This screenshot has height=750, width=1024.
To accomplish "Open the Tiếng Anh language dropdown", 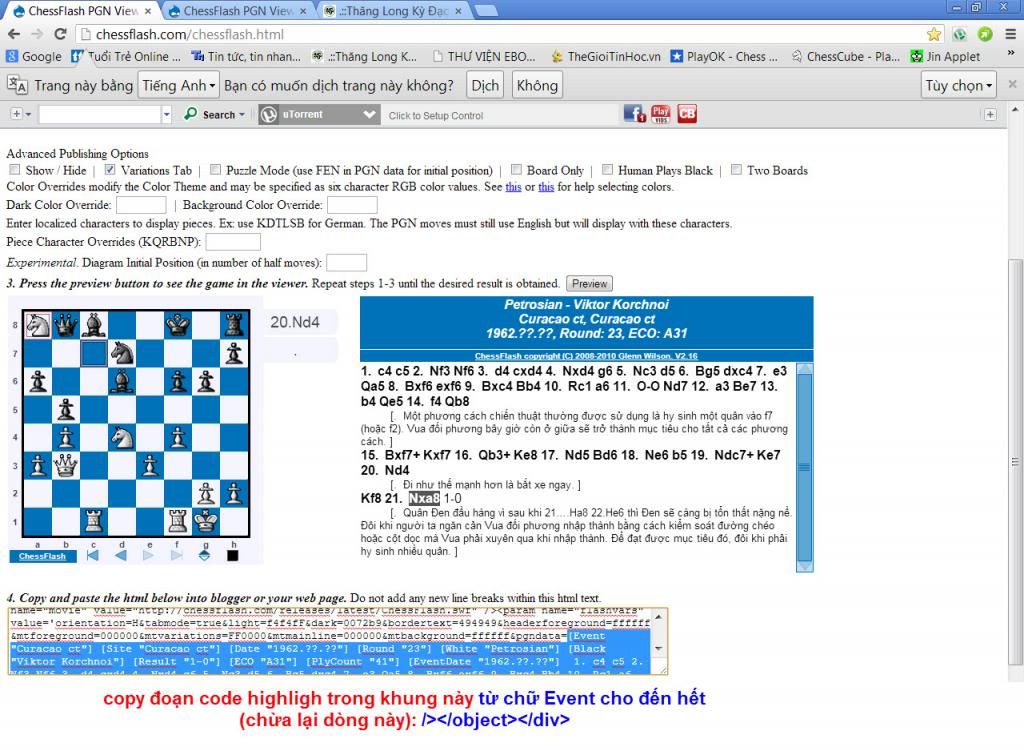I will [178, 85].
